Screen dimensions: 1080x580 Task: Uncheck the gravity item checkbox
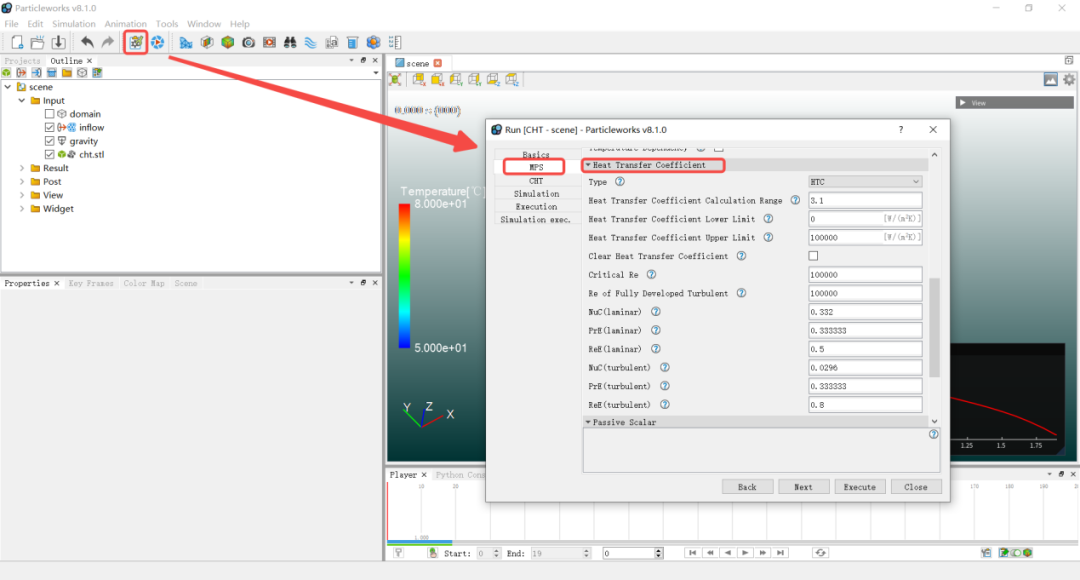pyautogui.click(x=50, y=141)
